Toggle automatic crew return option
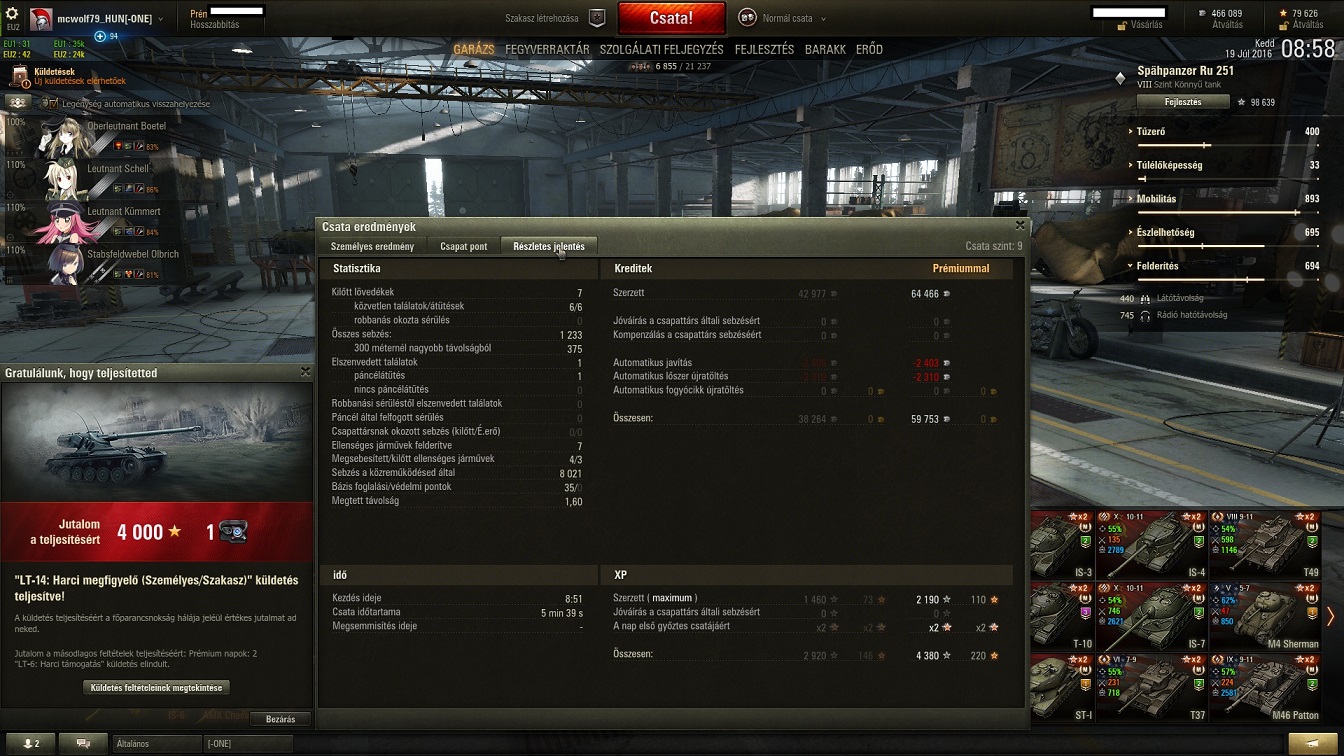The width and height of the screenshot is (1344, 756). 51,103
